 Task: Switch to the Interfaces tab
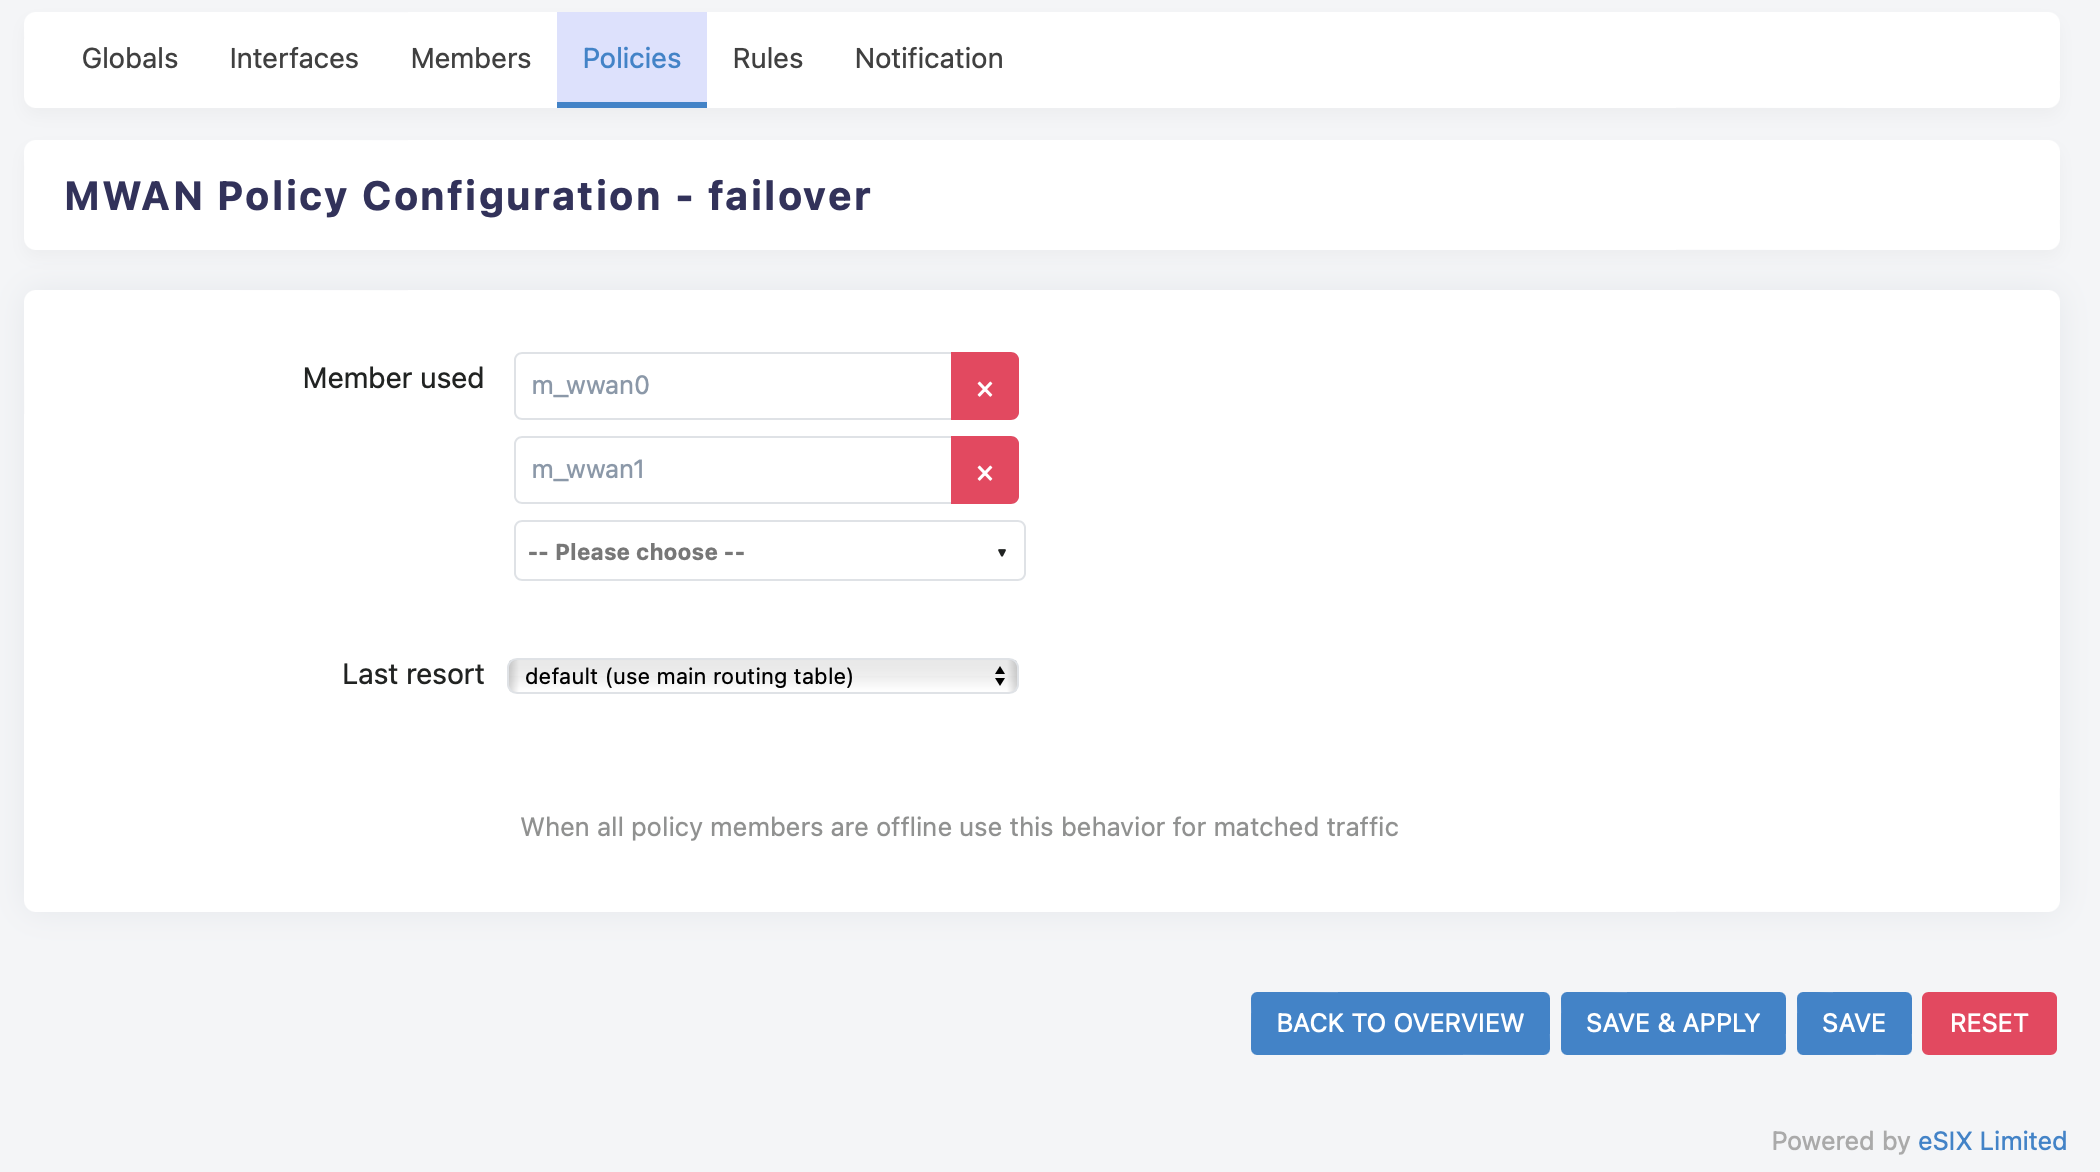294,59
